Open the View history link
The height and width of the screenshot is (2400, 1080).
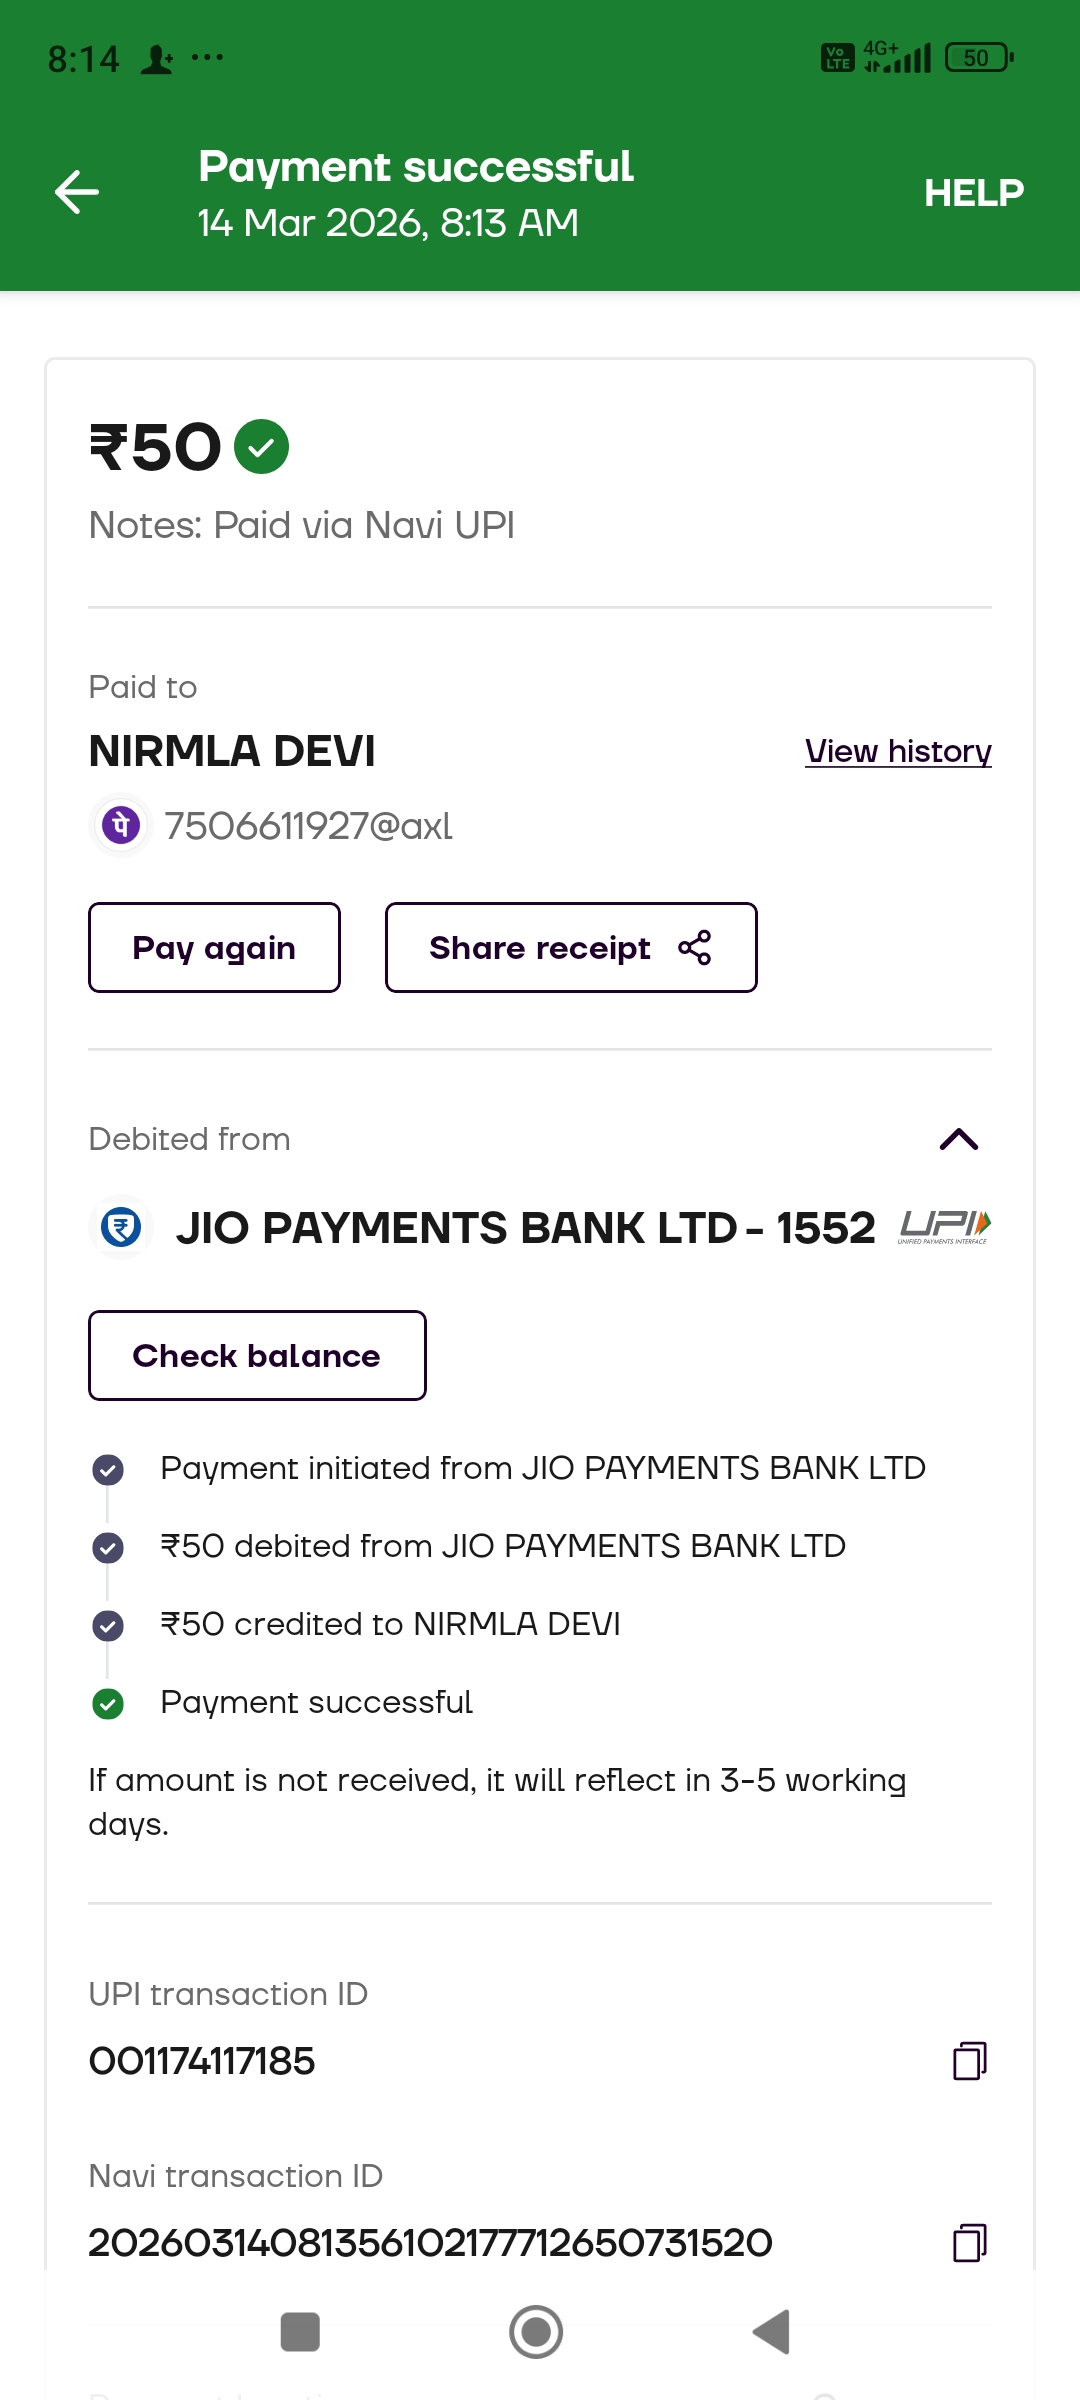pyautogui.click(x=898, y=751)
